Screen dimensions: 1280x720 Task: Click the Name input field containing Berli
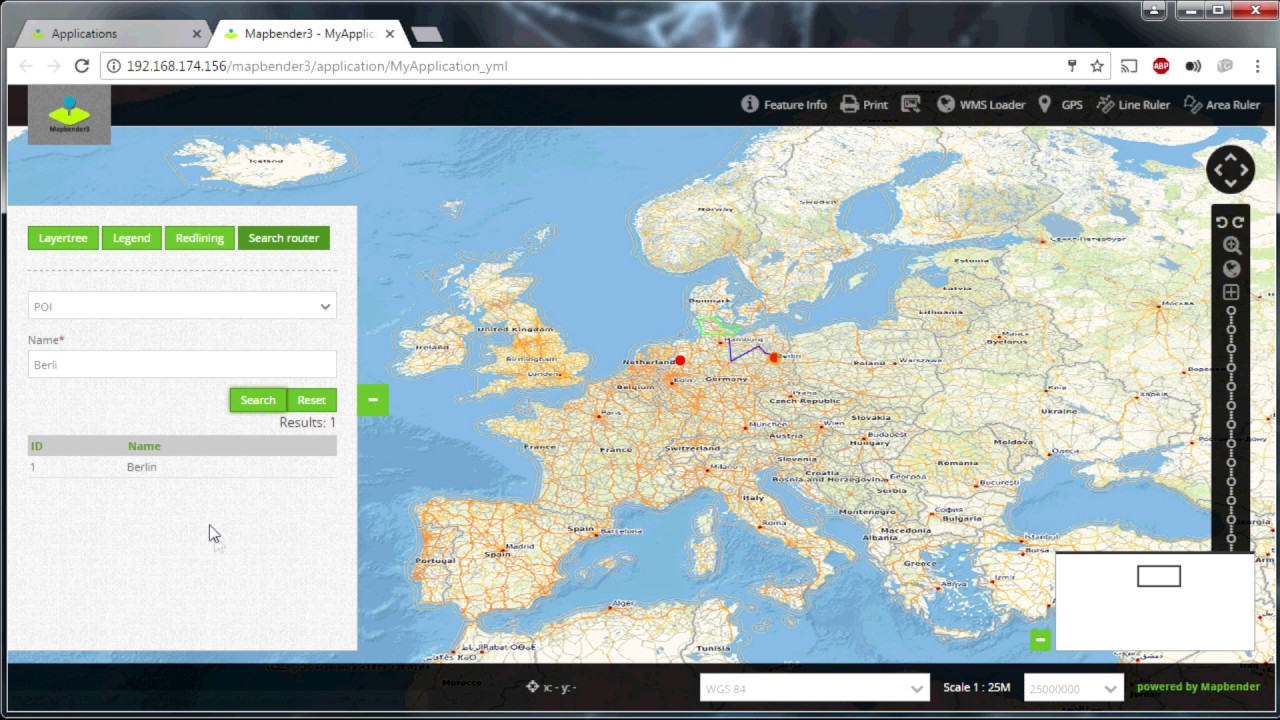(182, 364)
